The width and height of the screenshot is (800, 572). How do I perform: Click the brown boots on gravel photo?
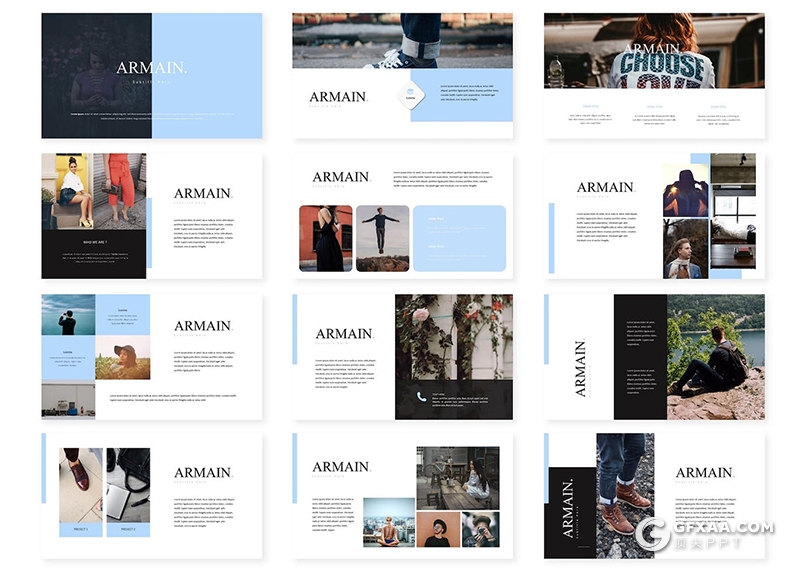coord(625,495)
